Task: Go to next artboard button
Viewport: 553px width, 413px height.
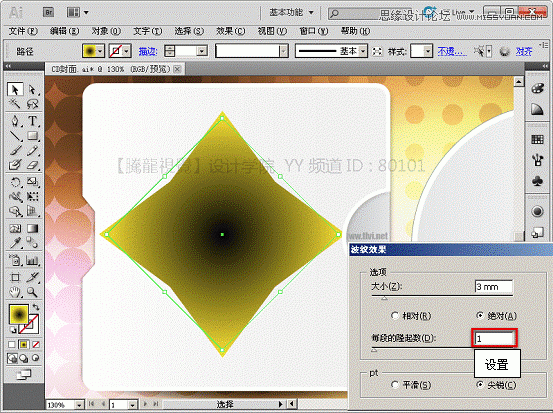Action: (145, 404)
